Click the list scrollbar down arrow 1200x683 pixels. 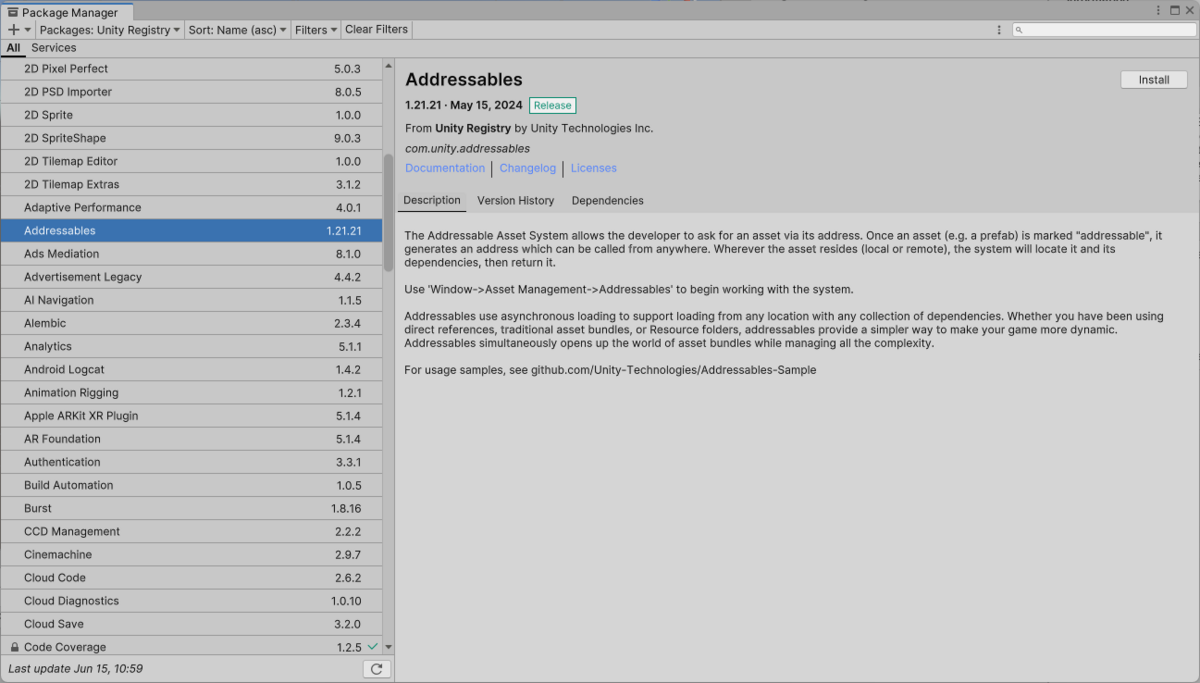(389, 647)
